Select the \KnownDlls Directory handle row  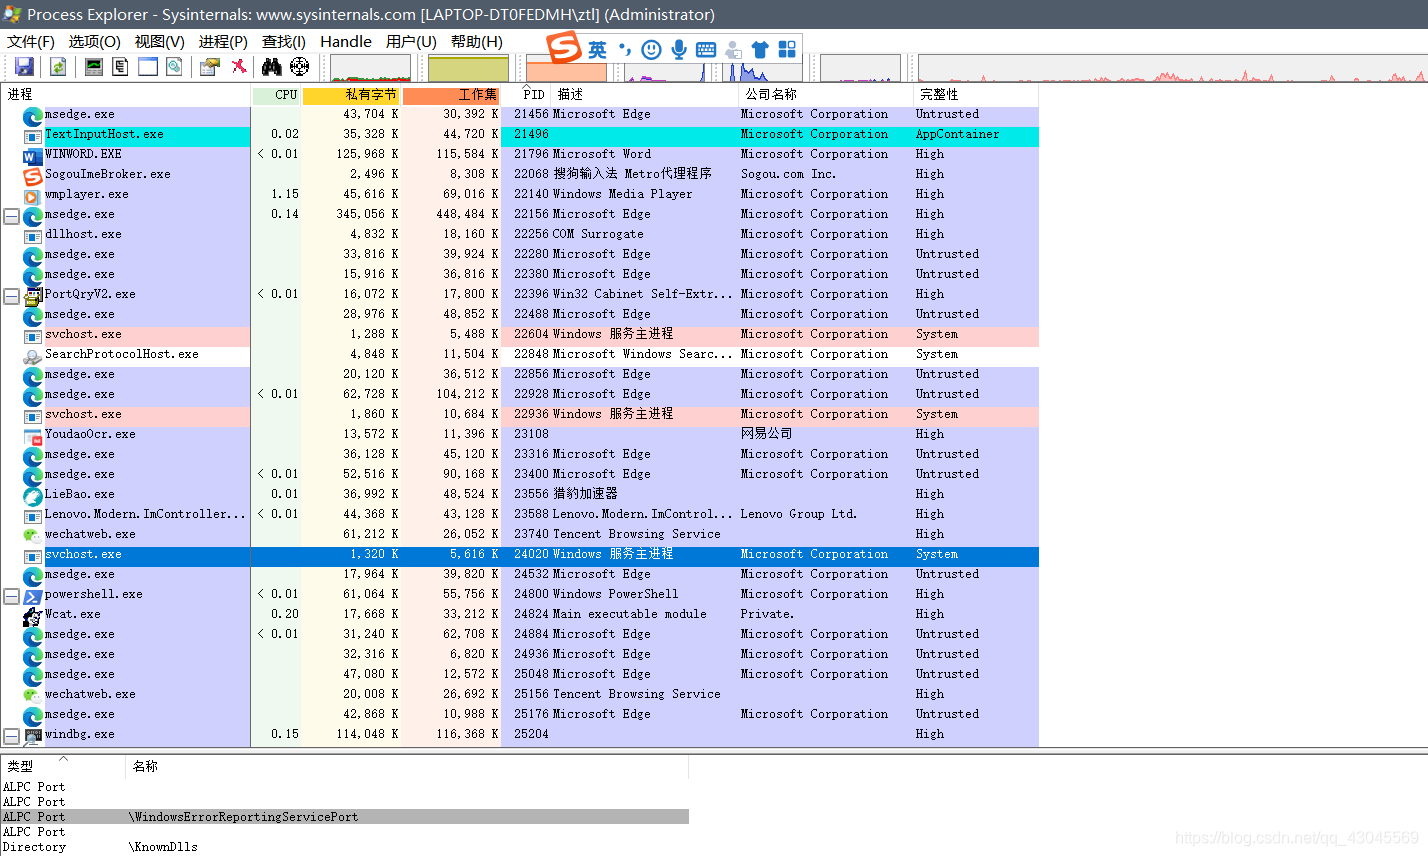(x=345, y=847)
